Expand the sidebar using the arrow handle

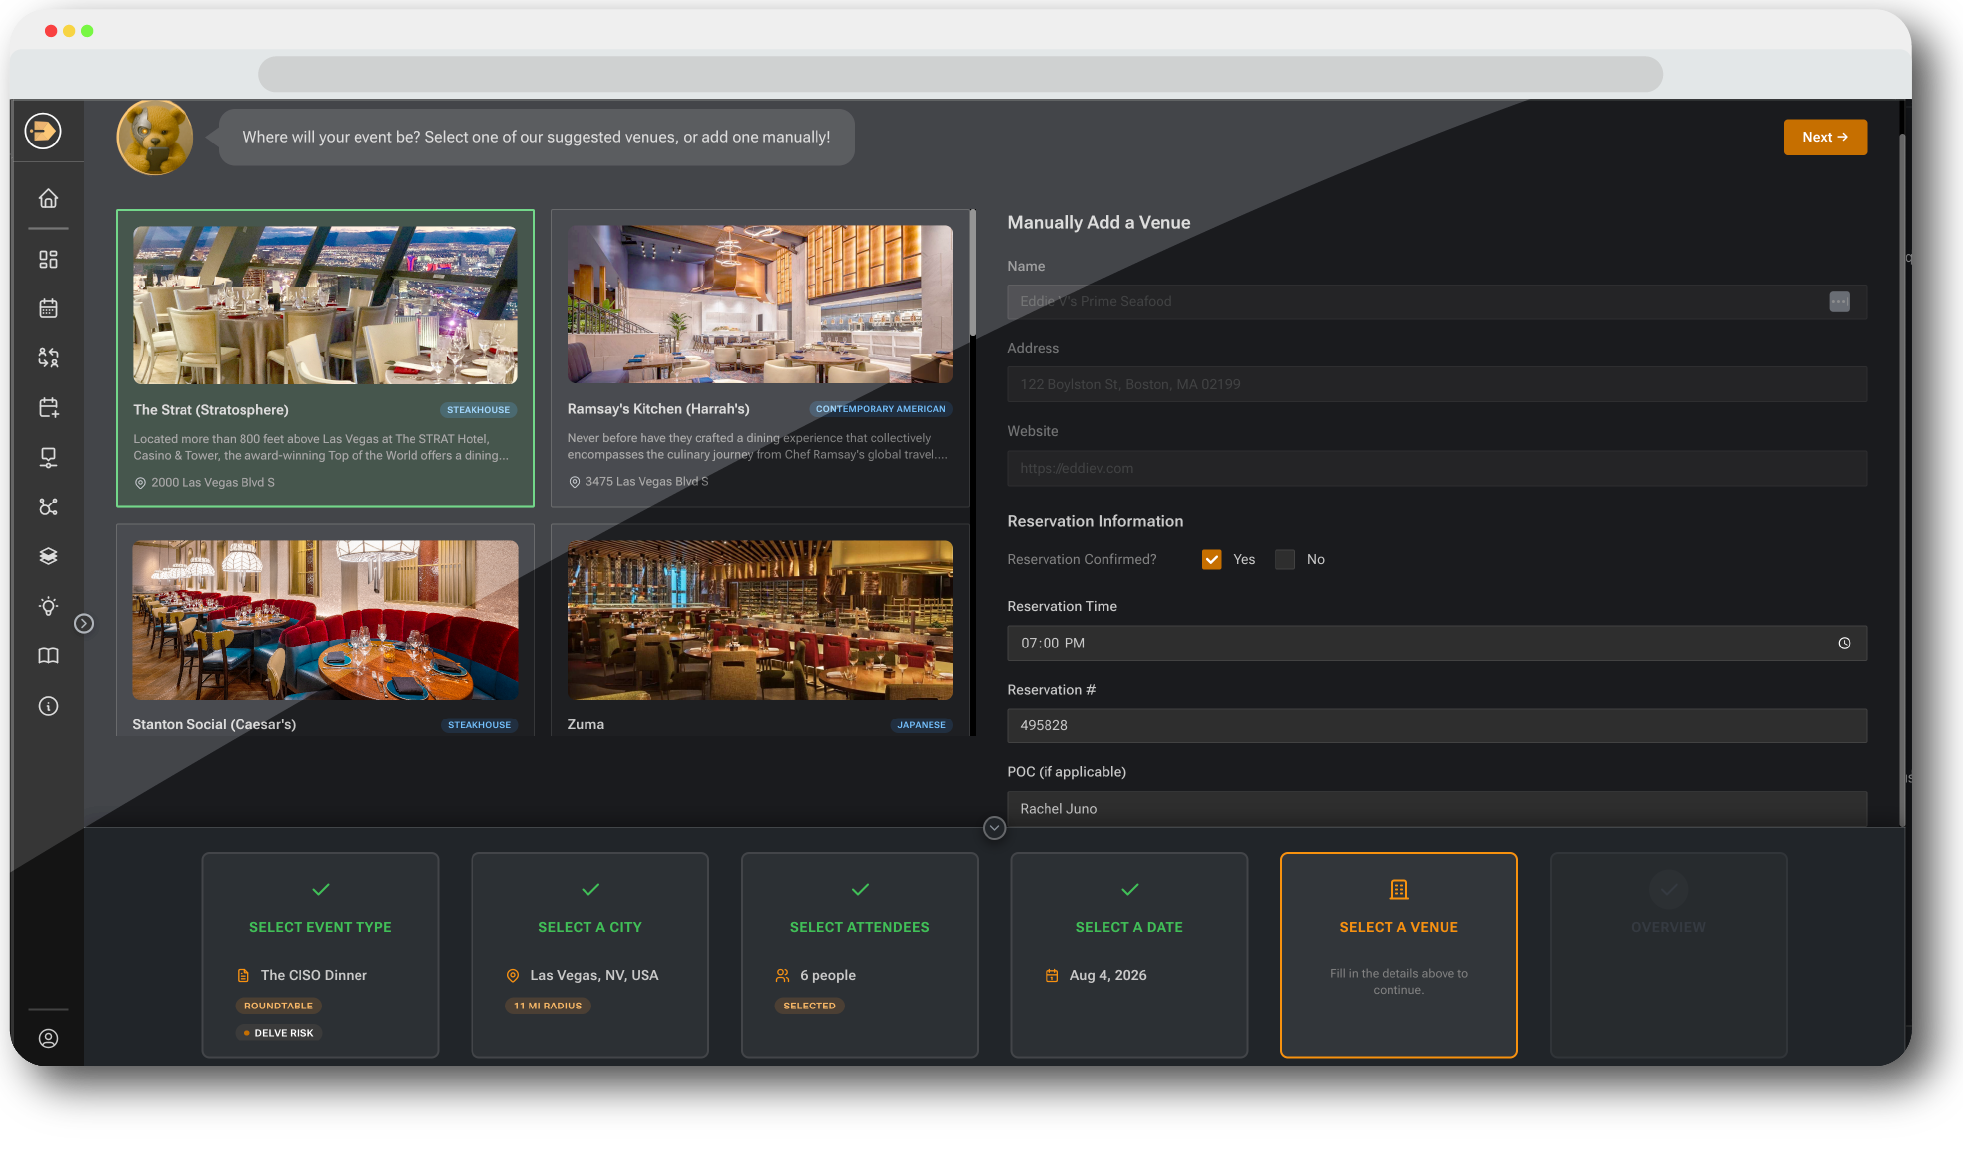tap(84, 623)
